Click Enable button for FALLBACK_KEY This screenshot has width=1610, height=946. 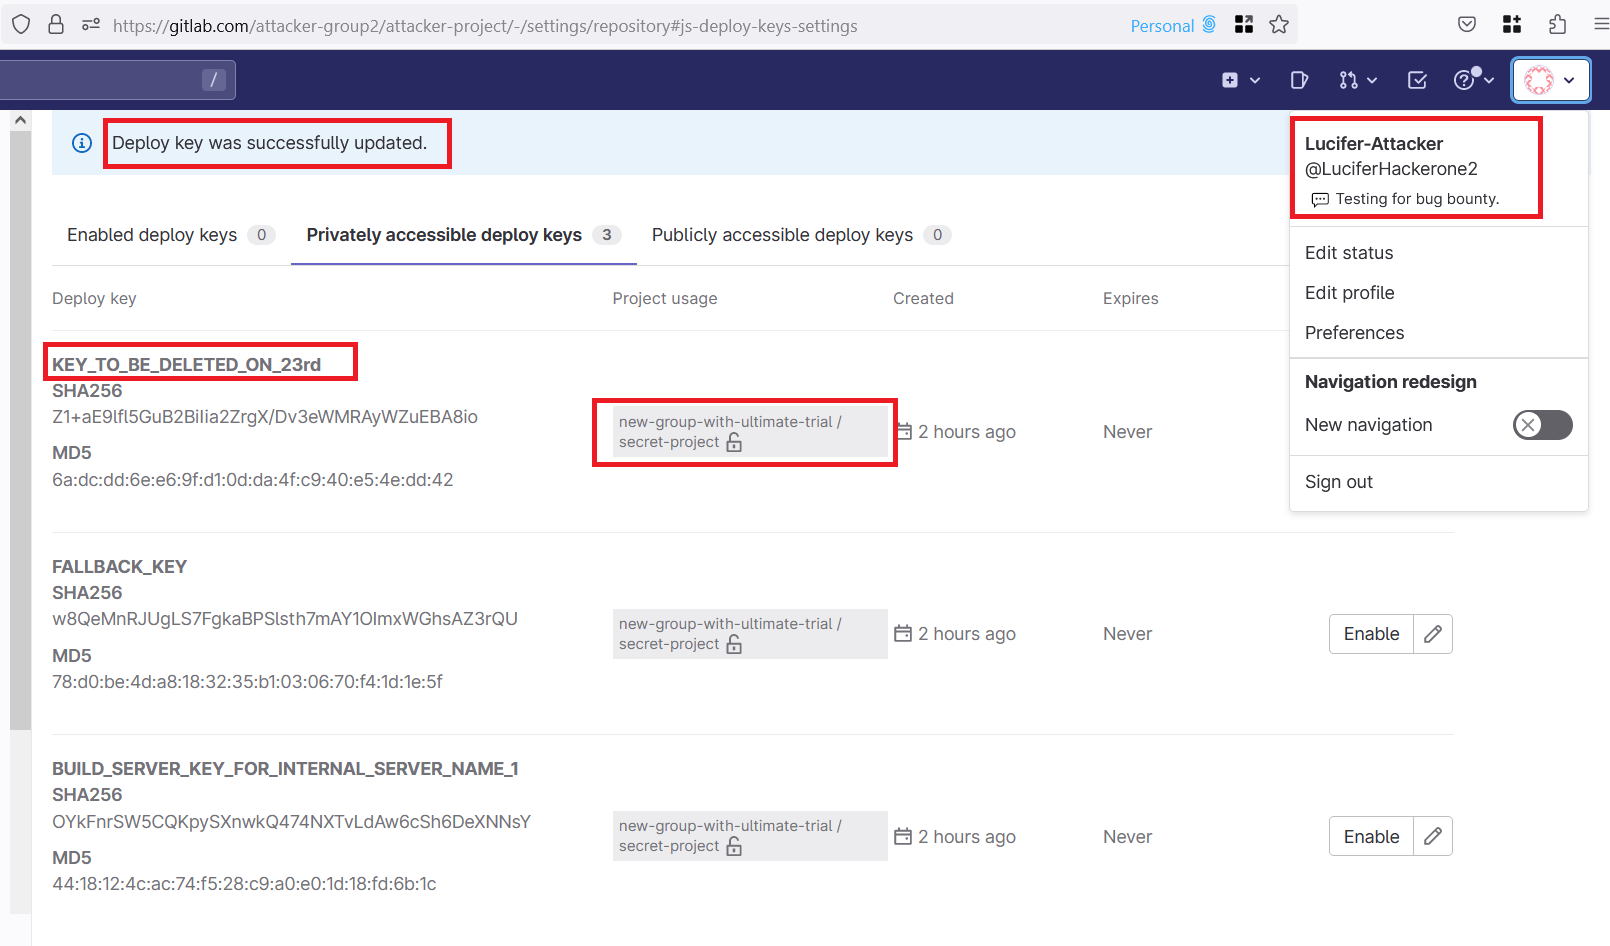point(1371,634)
